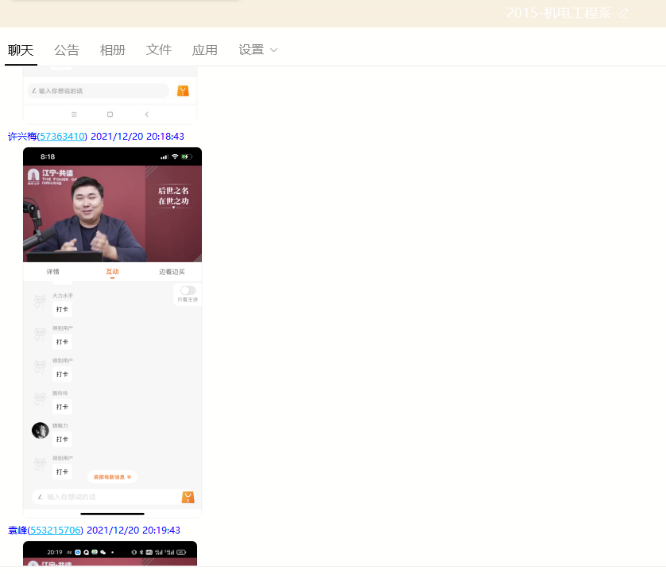Toggle the 只看主讲 switch
This screenshot has height=574, width=666.
coord(188,291)
